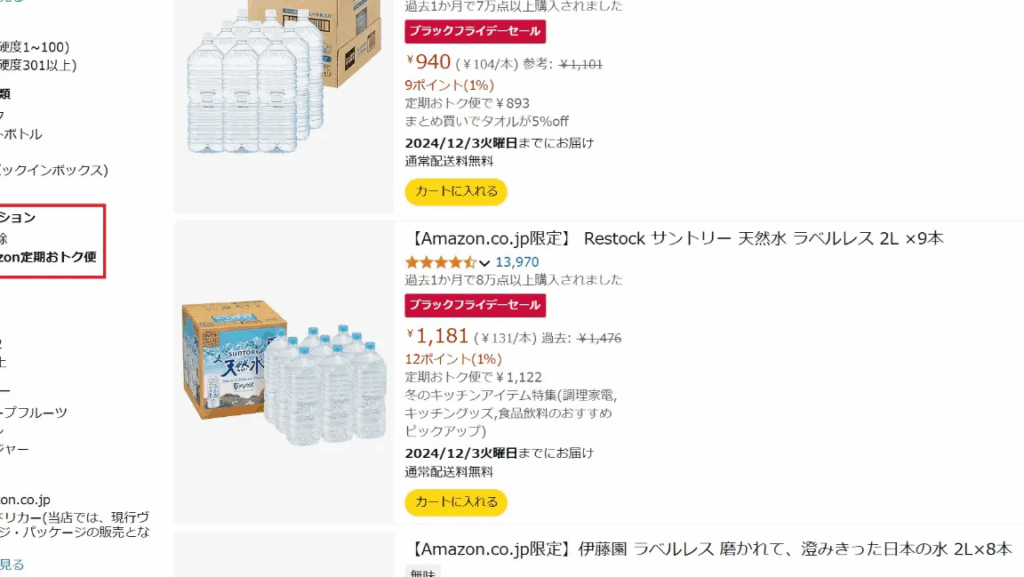Toggle the 硬度301以上 hardness filter
1024x577 pixels.
click(40, 65)
